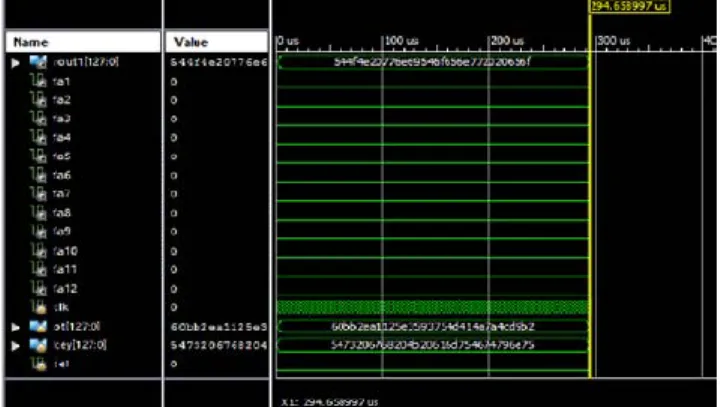
Task: Click the ra10 signal icon
Action: click(x=39, y=251)
